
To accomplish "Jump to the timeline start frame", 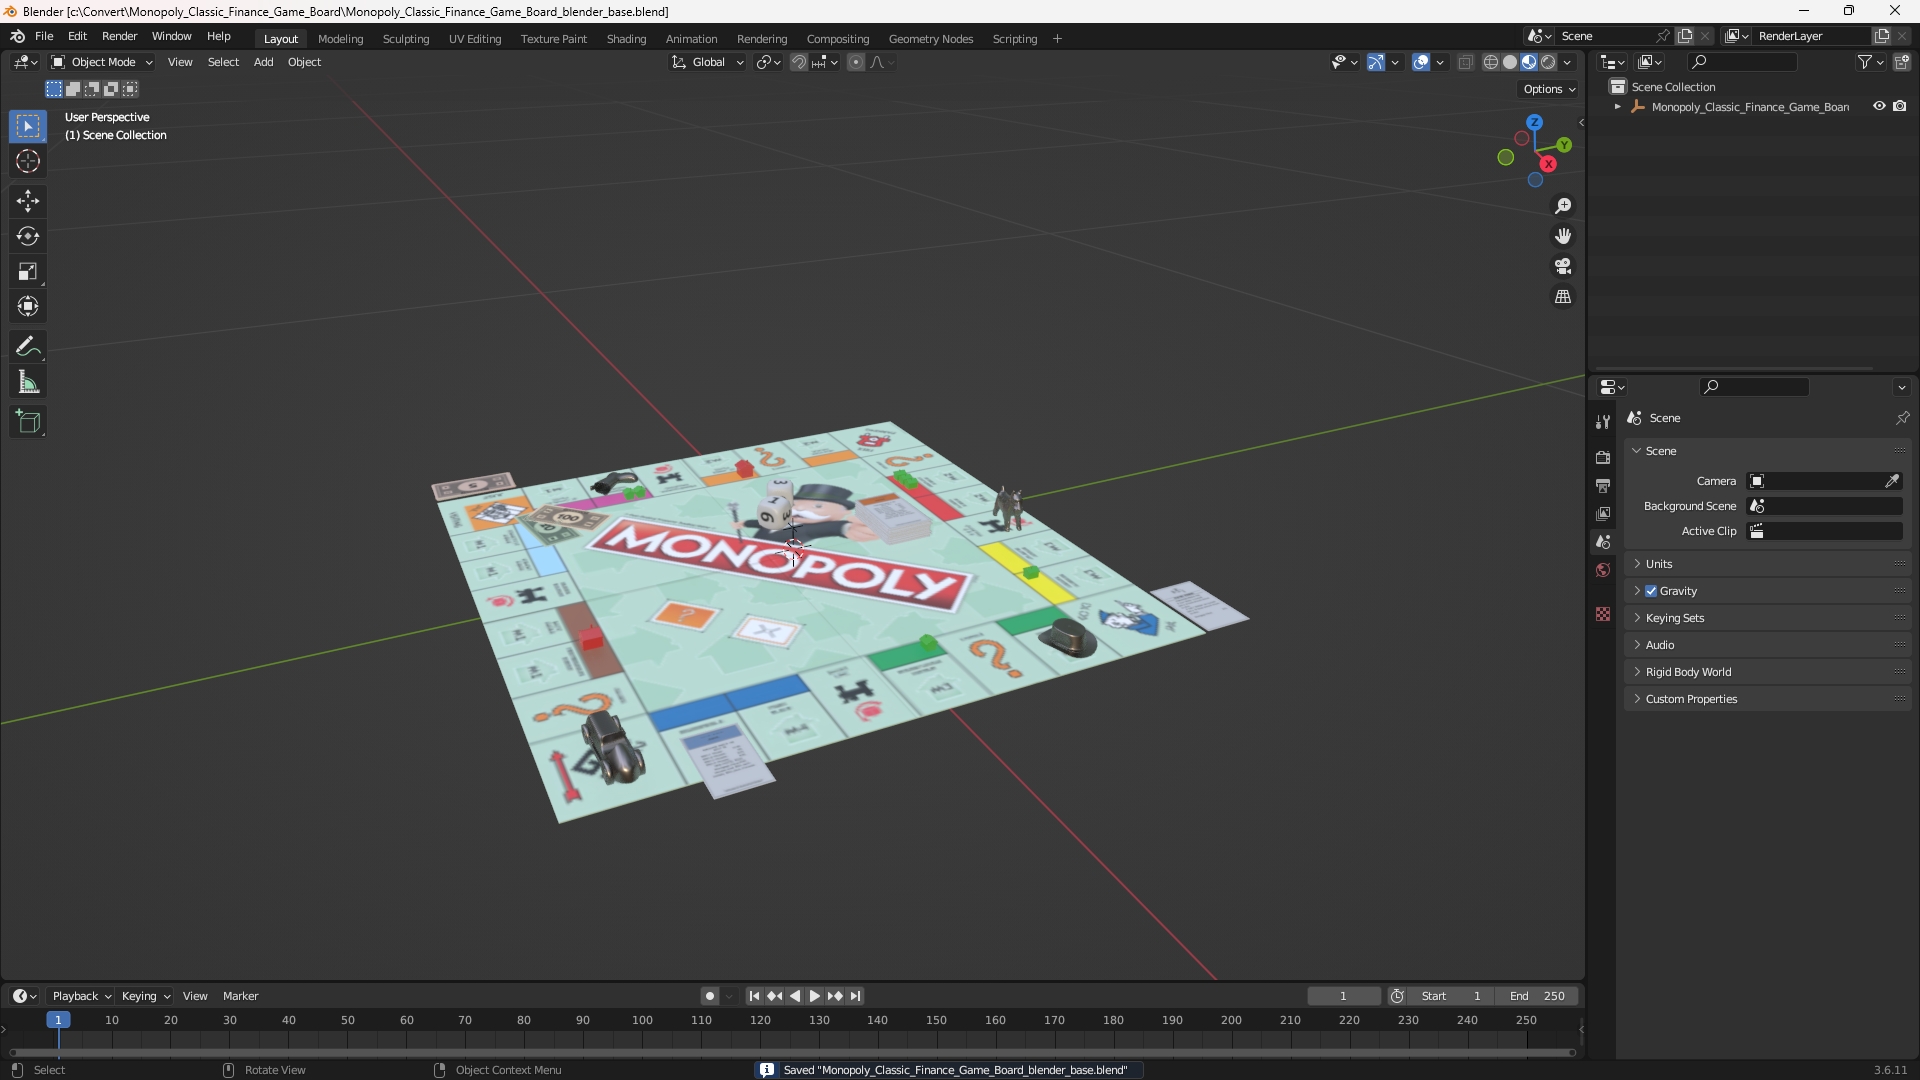I will tap(754, 996).
